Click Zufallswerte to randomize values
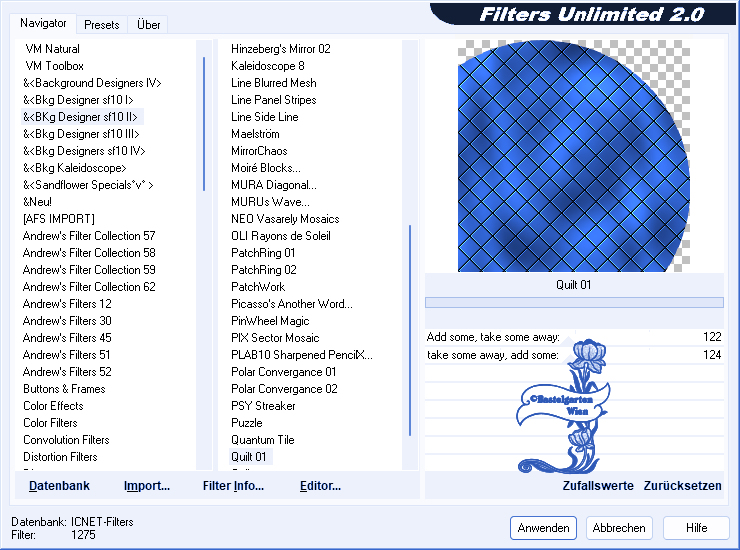The image size is (740, 550). [598, 485]
